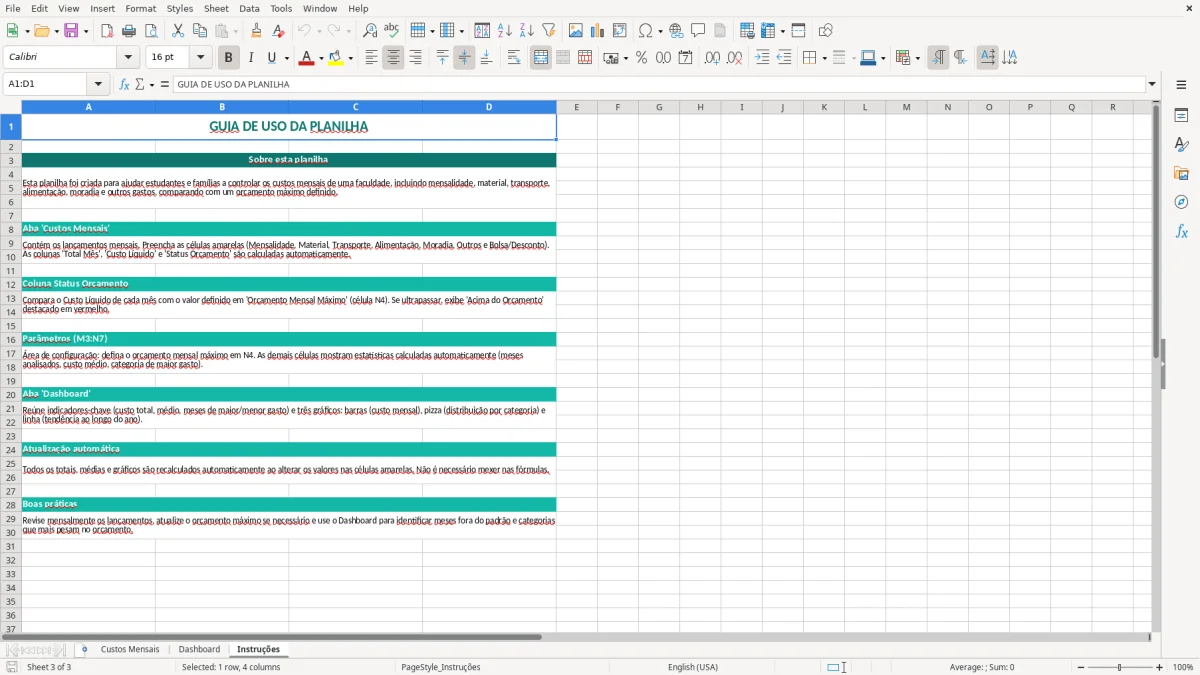
Task: Switch to Dashboard sheet tab
Action: (199, 650)
